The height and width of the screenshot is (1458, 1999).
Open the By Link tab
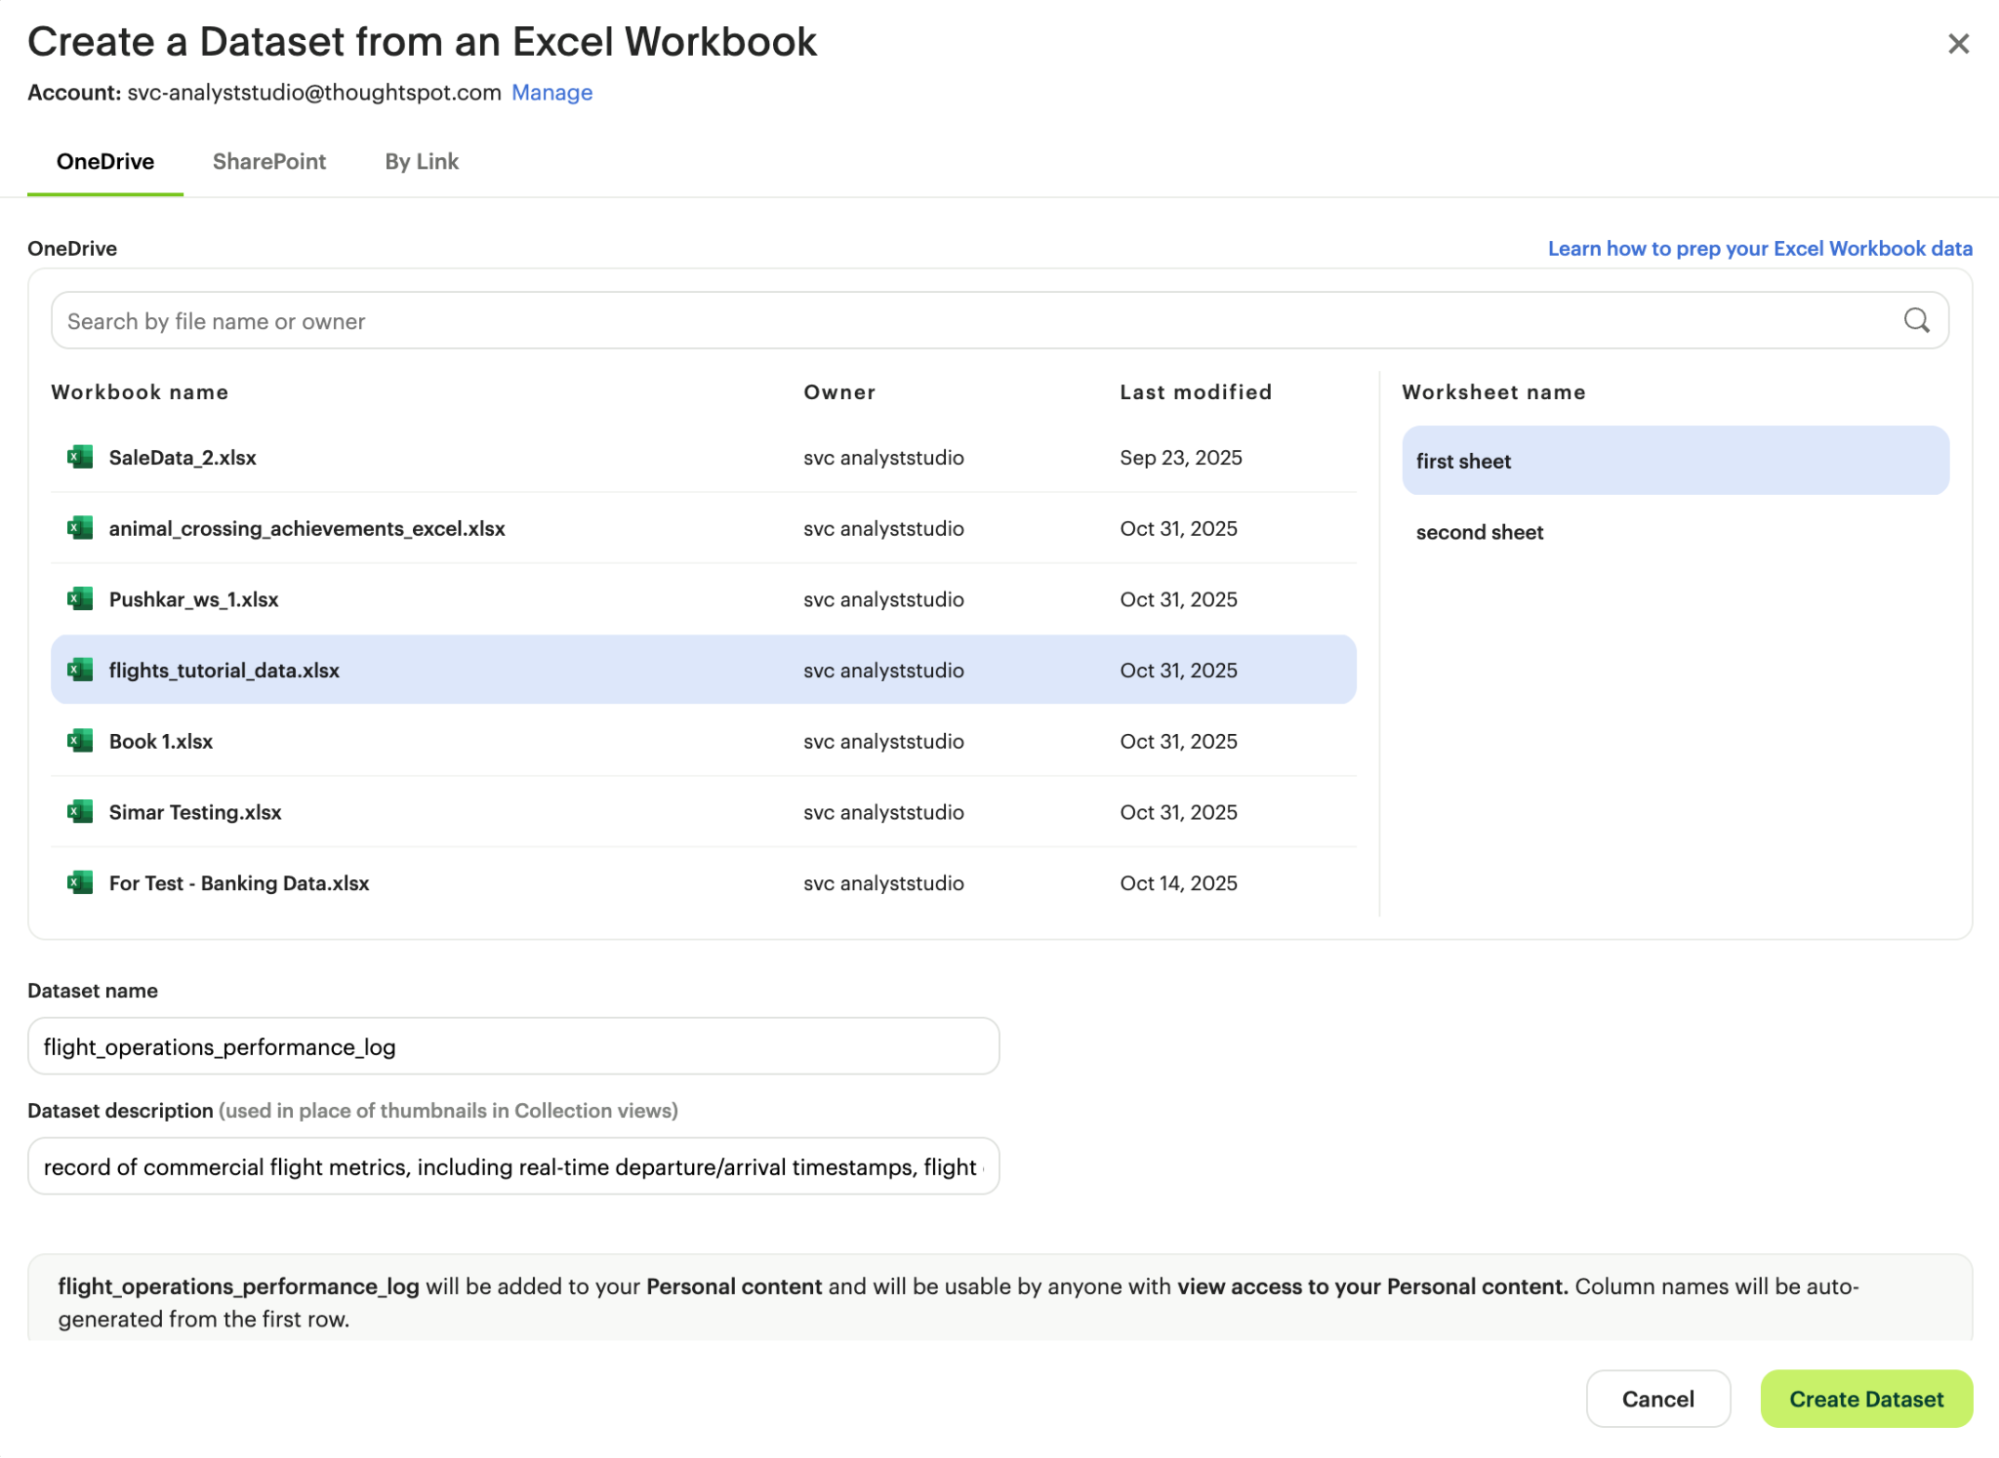coord(421,161)
